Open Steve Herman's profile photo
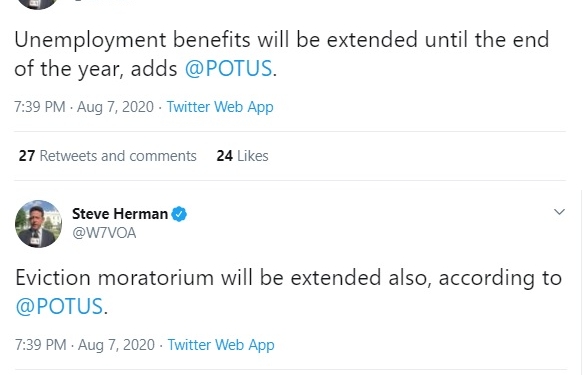 pos(38,224)
